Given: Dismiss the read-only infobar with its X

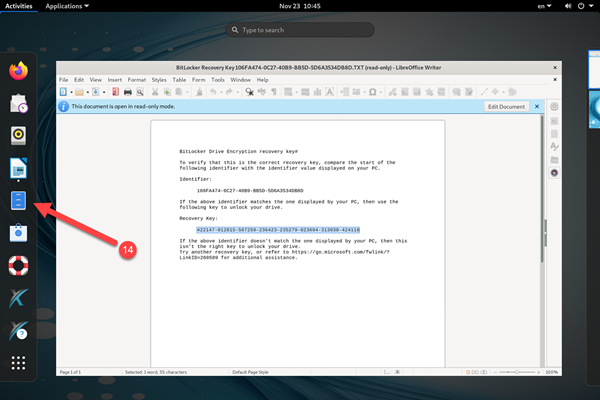Looking at the screenshot, I should [537, 107].
